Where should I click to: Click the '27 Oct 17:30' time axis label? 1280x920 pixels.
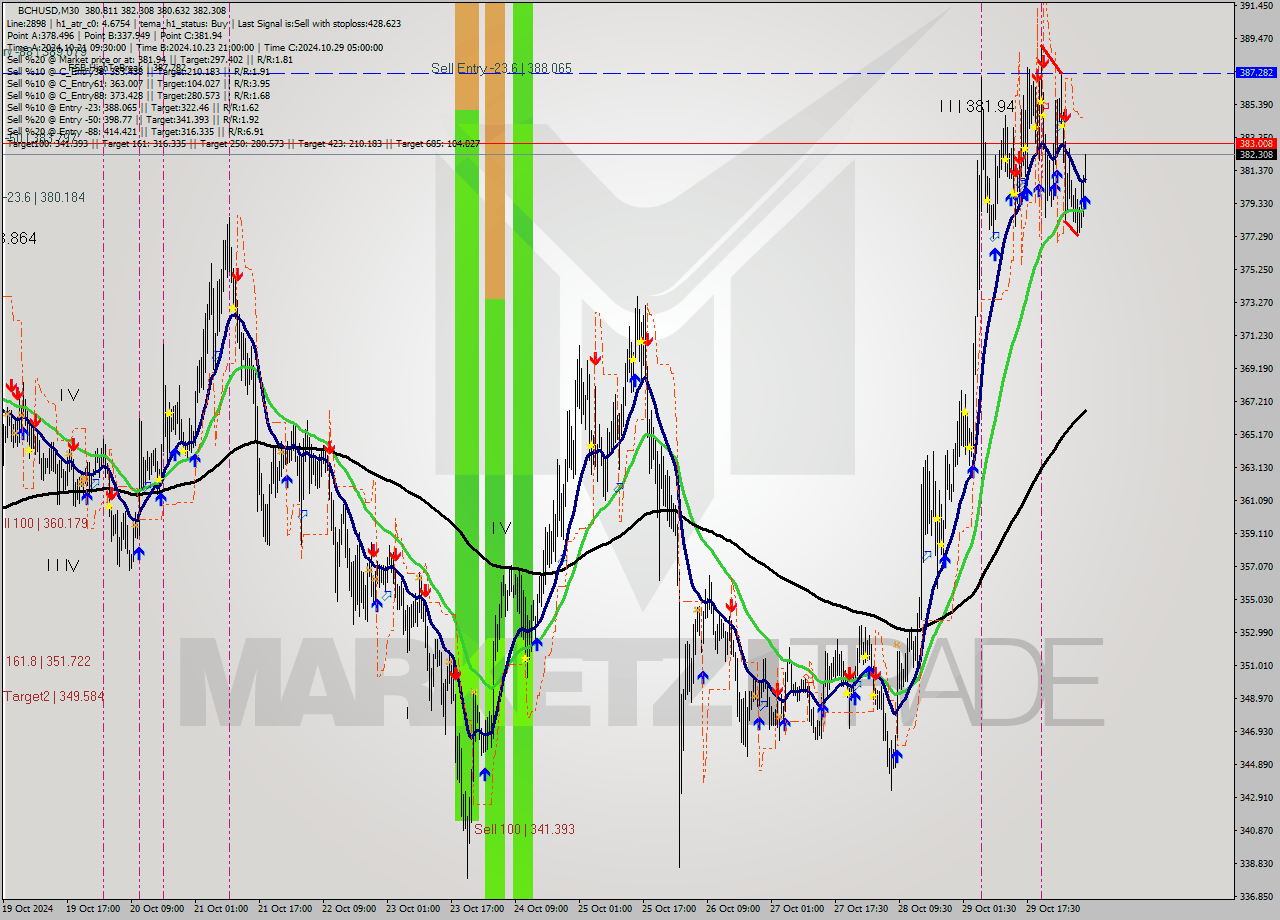tap(862, 909)
